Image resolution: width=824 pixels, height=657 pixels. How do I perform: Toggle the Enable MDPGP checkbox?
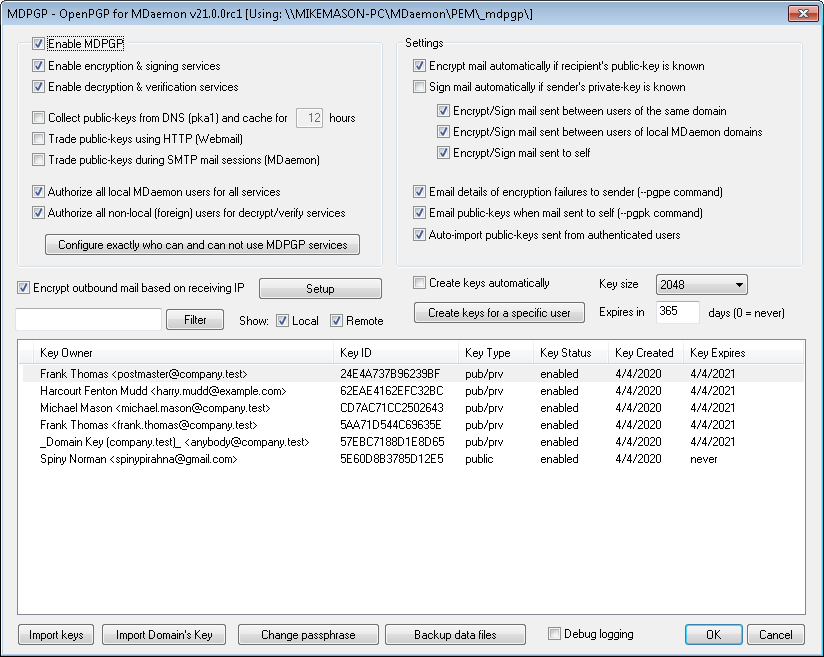[x=39, y=44]
